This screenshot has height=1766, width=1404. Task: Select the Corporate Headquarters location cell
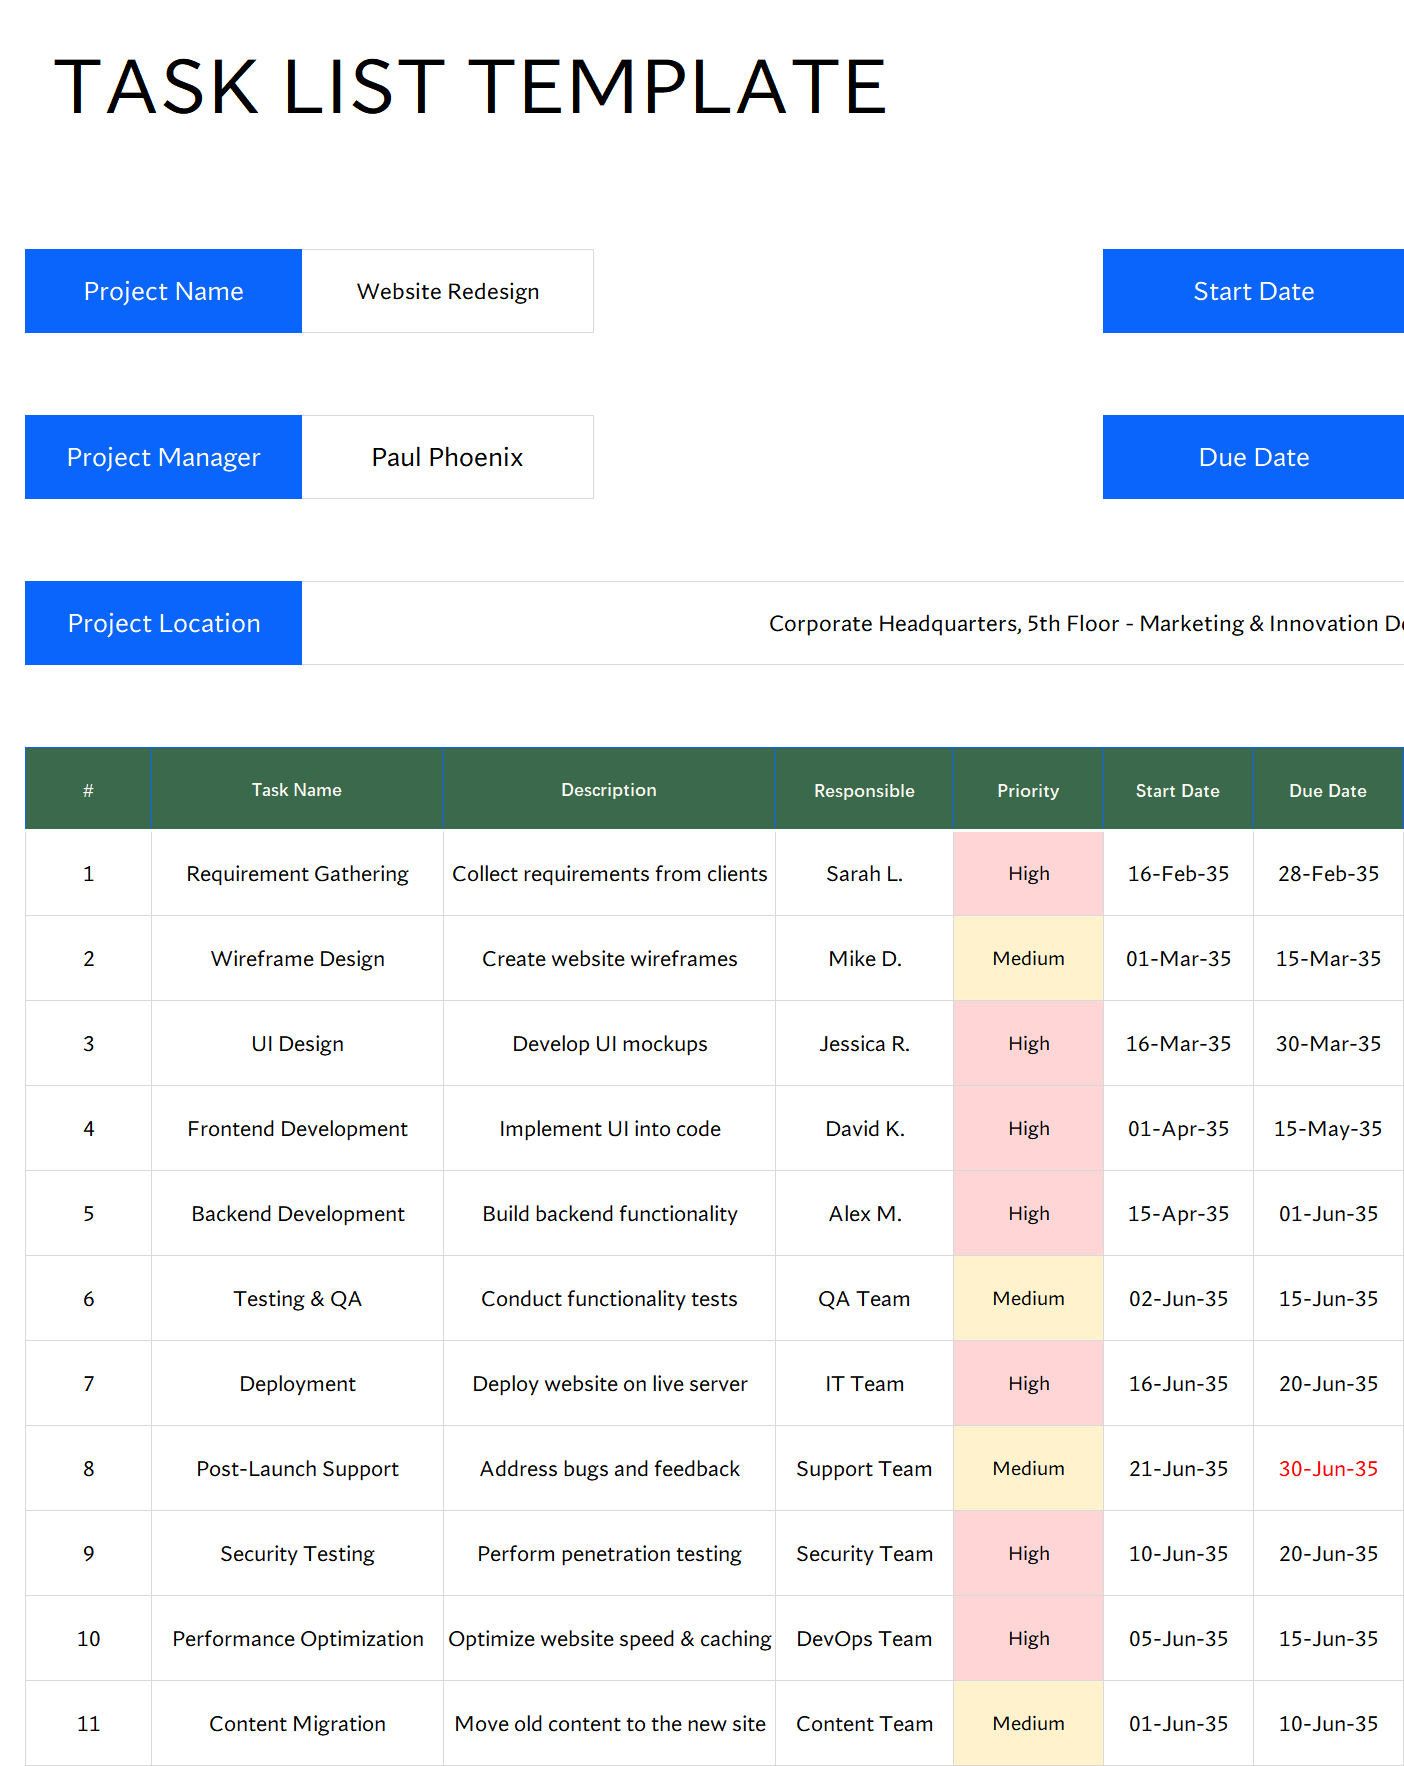[853, 623]
